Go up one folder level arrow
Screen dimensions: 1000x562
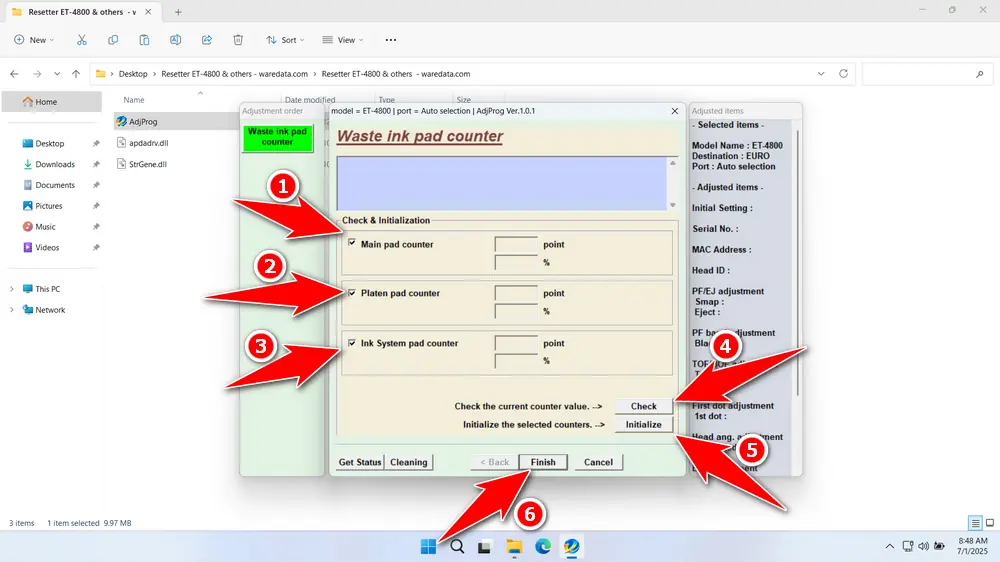[x=76, y=74]
